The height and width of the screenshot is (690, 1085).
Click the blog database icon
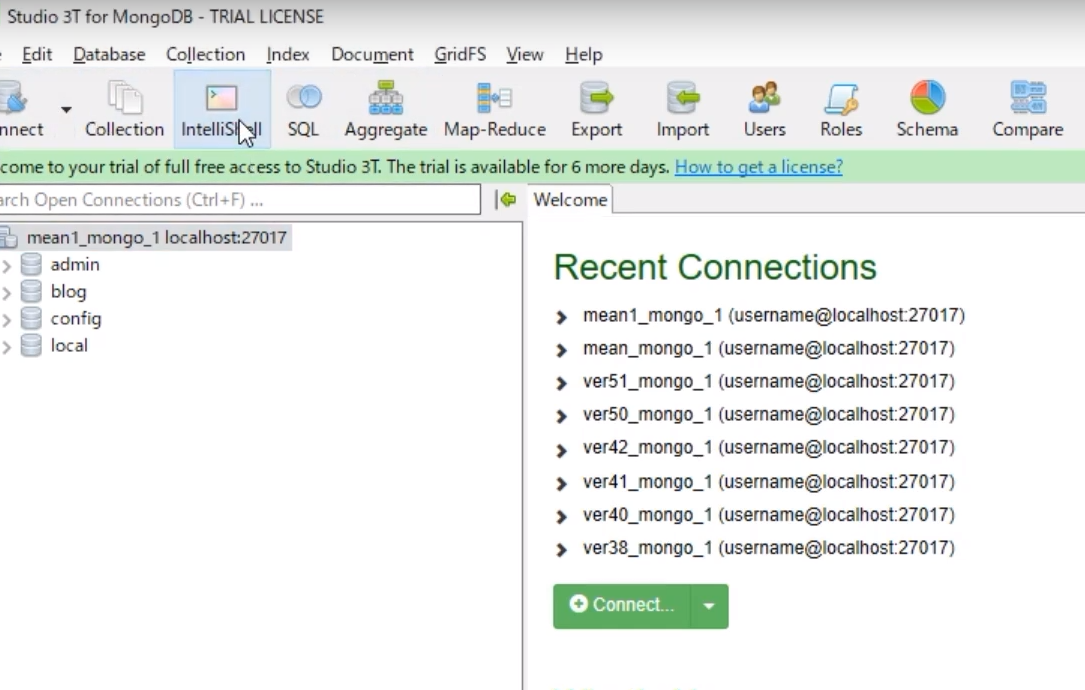(31, 291)
